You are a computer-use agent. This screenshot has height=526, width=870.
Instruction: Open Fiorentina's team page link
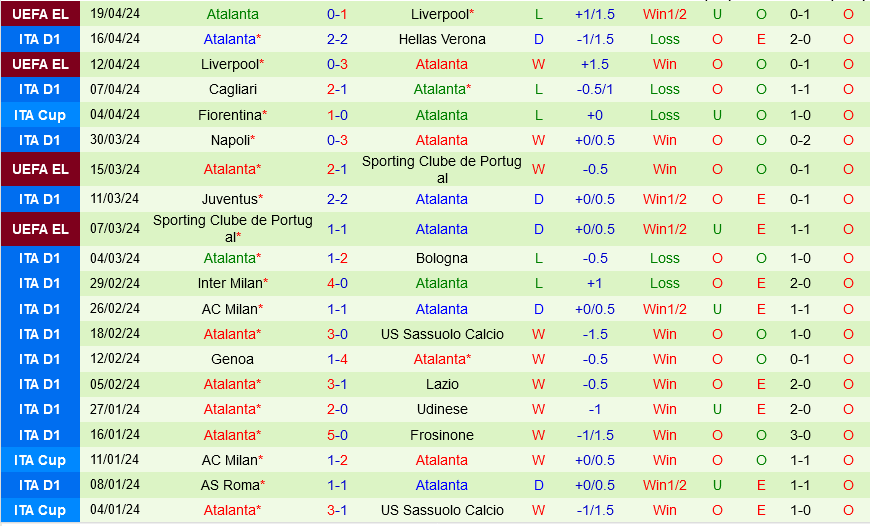coord(229,115)
